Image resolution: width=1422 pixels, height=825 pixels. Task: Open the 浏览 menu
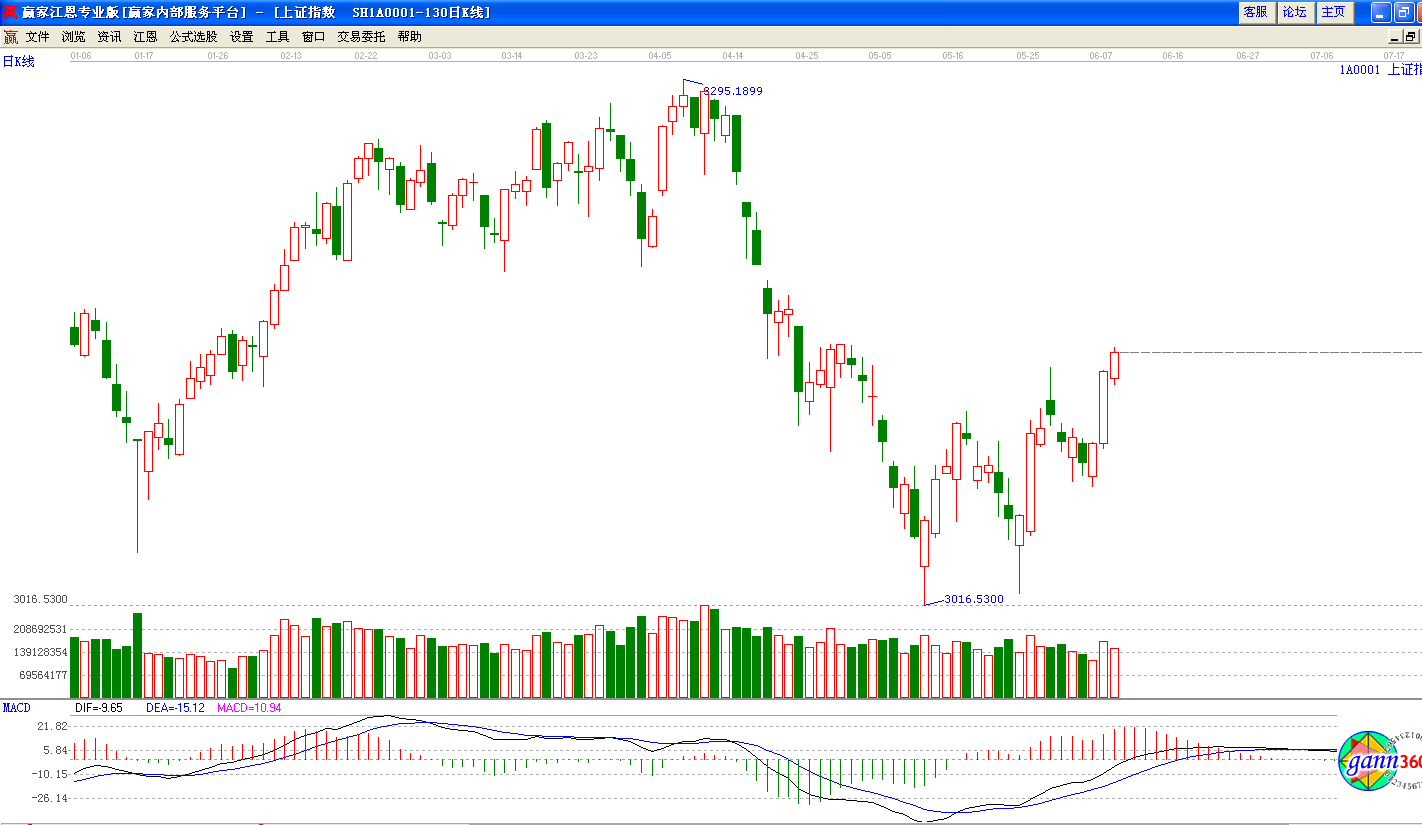[x=74, y=36]
